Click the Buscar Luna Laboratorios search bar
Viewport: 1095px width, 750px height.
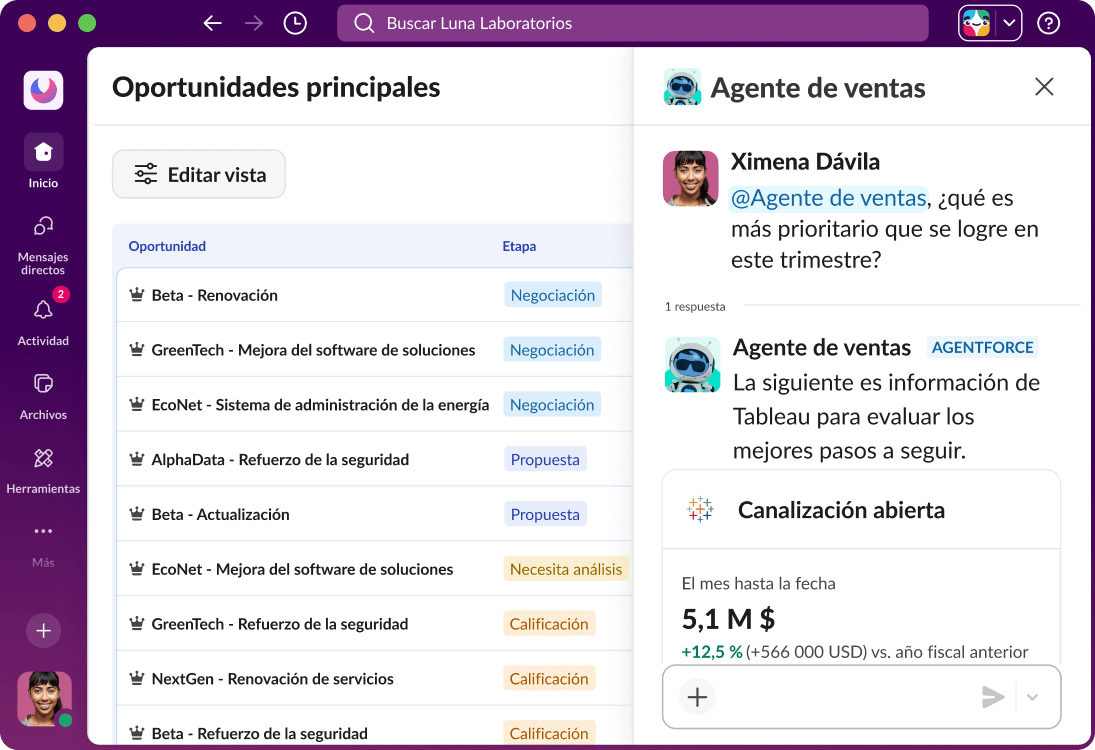tap(632, 22)
